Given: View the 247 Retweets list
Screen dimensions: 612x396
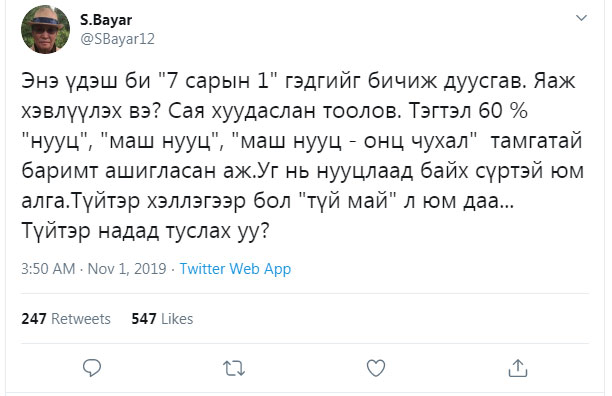Looking at the screenshot, I should pyautogui.click(x=66, y=319).
